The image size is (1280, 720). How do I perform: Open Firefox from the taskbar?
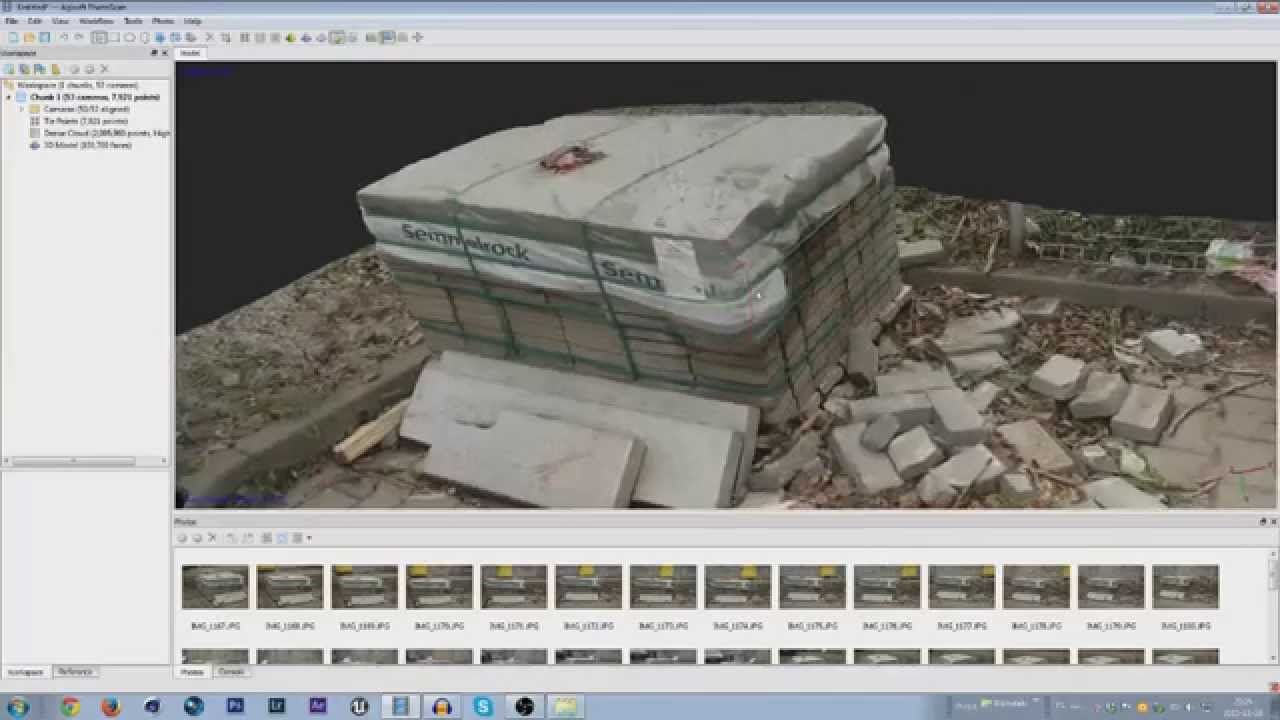[111, 706]
